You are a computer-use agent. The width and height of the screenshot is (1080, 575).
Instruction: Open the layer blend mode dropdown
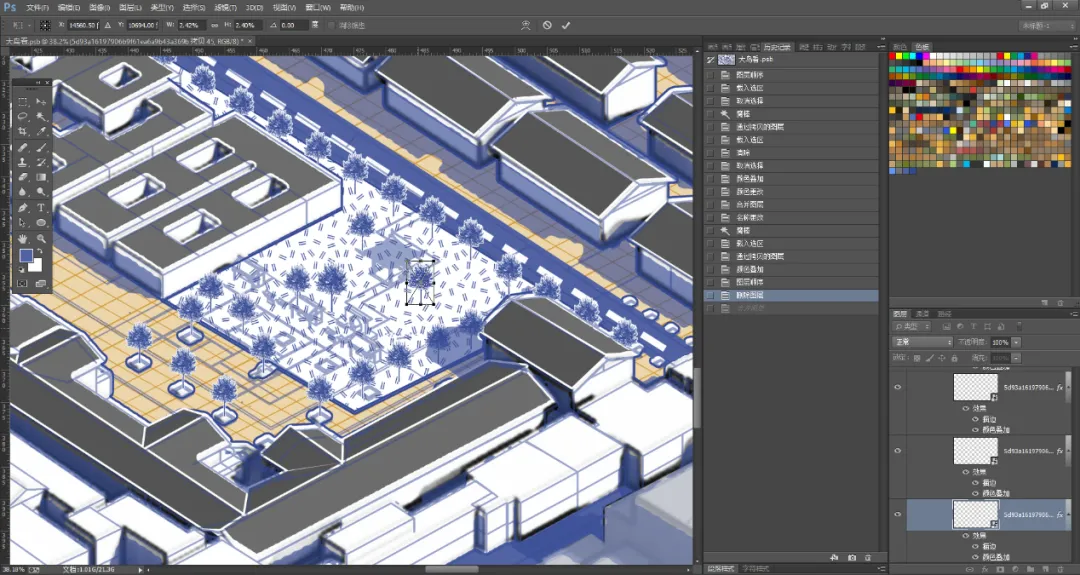(922, 342)
